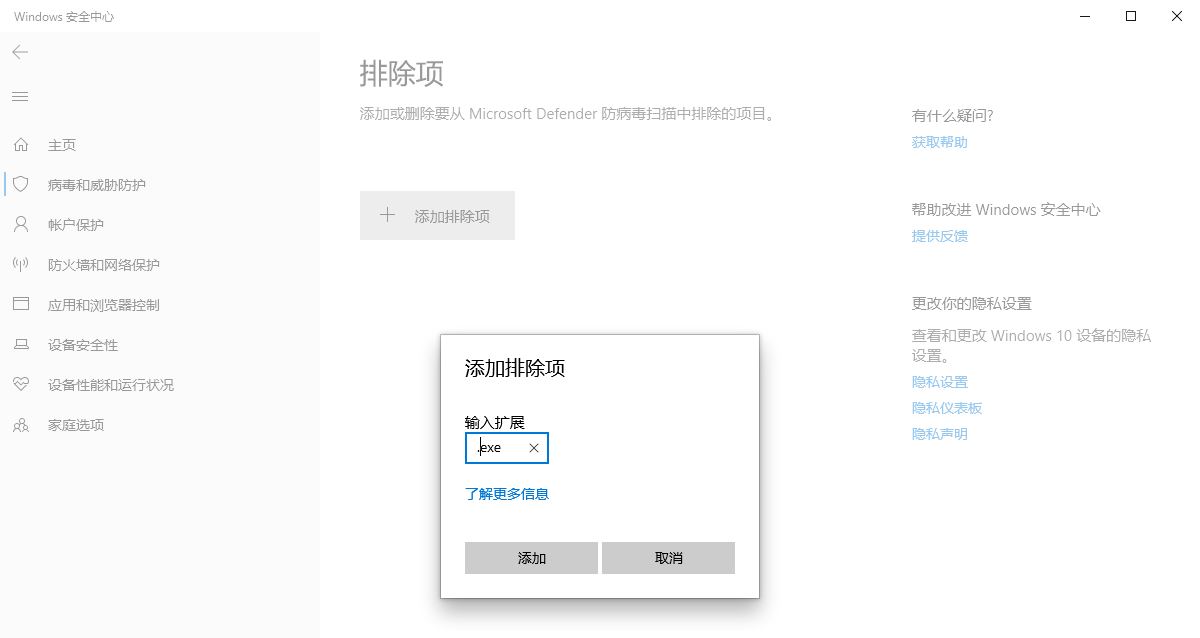This screenshot has height=638, width=1200.
Task: Open the 隐私仪表板 link
Action: [x=946, y=408]
